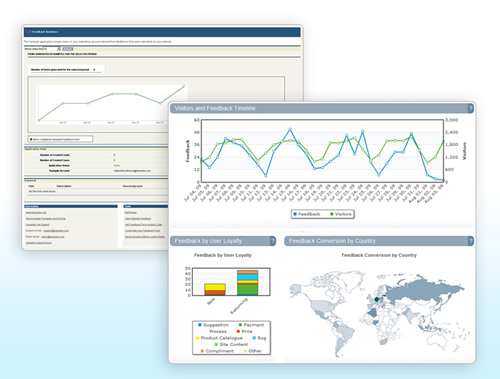Open Customize your Feedback Form link
The height and width of the screenshot is (379, 500).
(x=142, y=231)
